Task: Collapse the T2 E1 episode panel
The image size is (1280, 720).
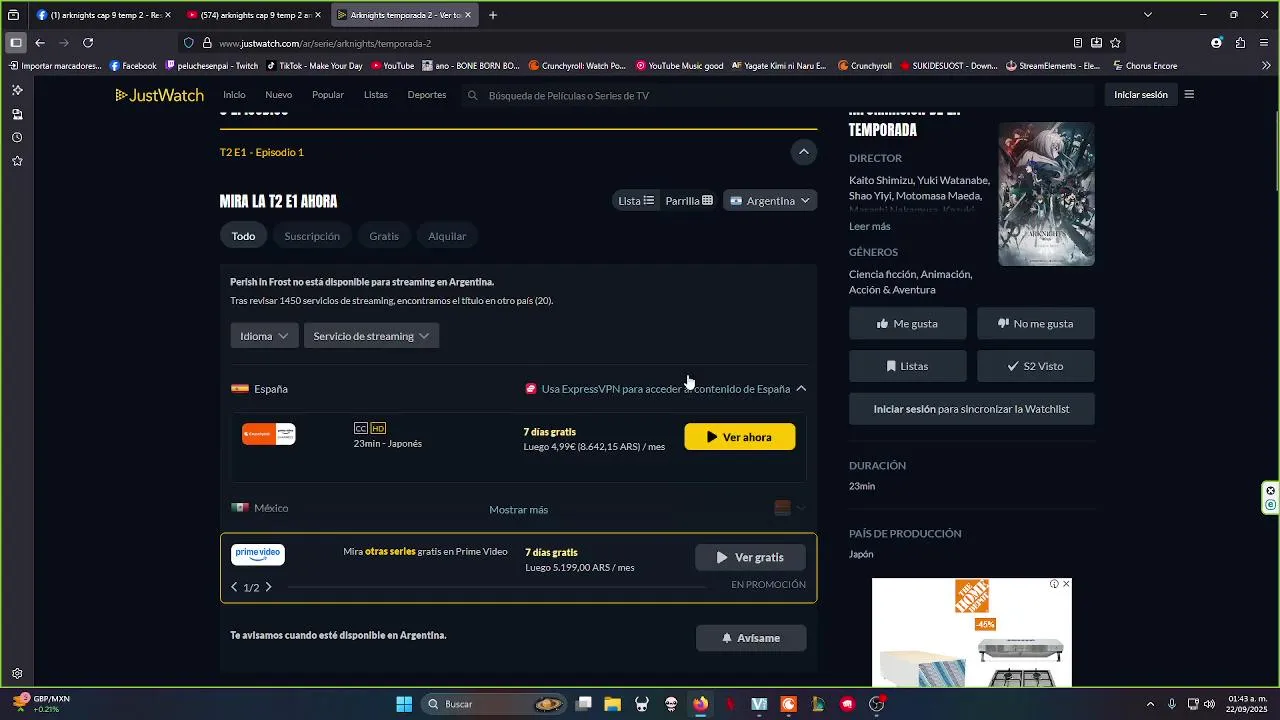Action: tap(803, 152)
